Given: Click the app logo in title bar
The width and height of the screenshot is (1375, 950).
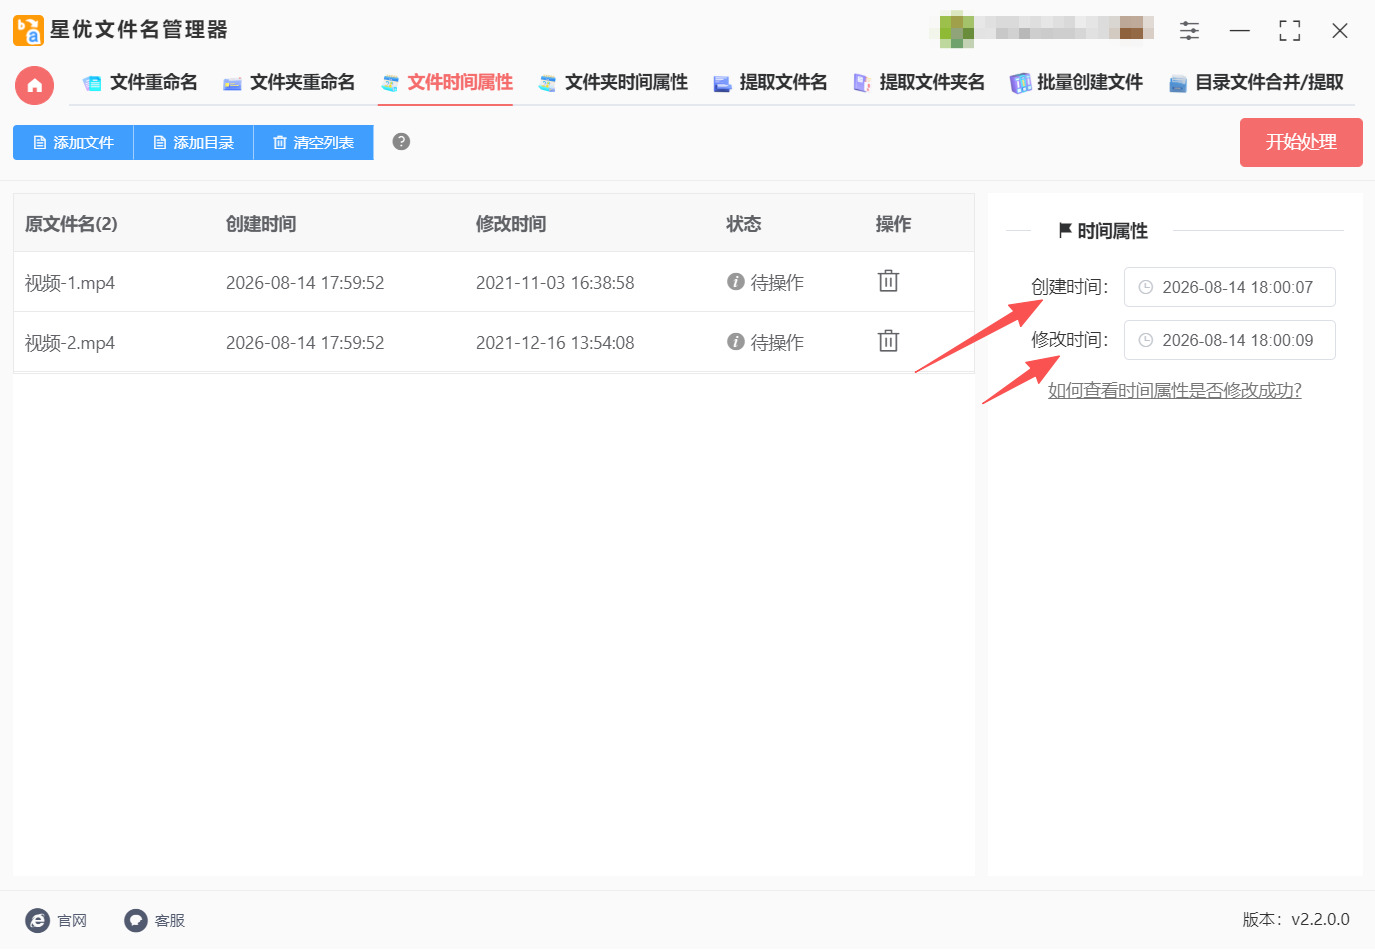Looking at the screenshot, I should click(28, 30).
